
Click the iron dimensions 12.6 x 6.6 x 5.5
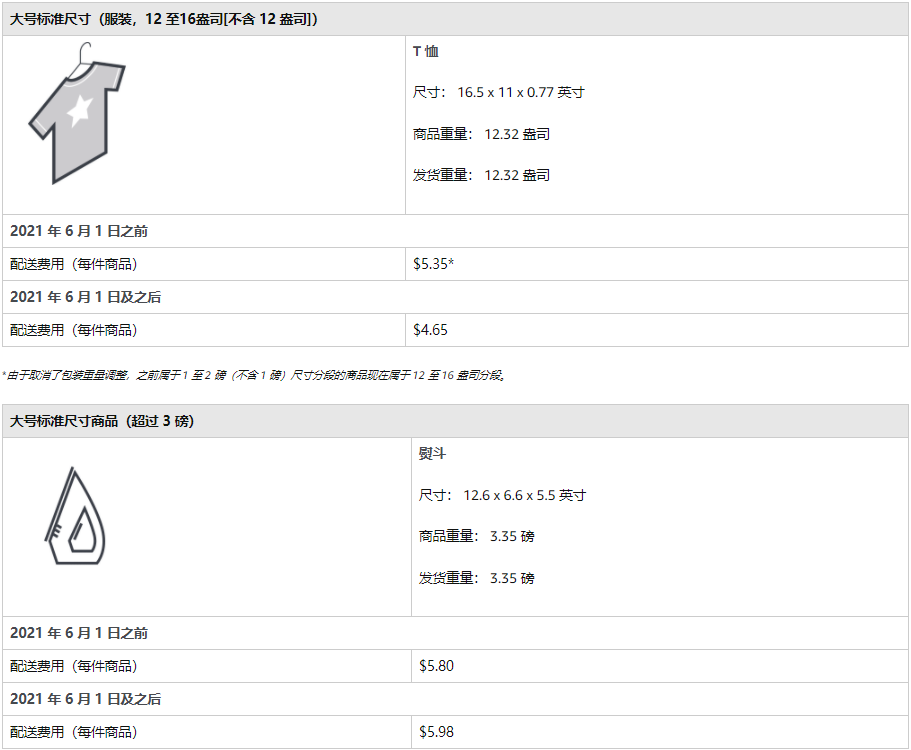[502, 495]
